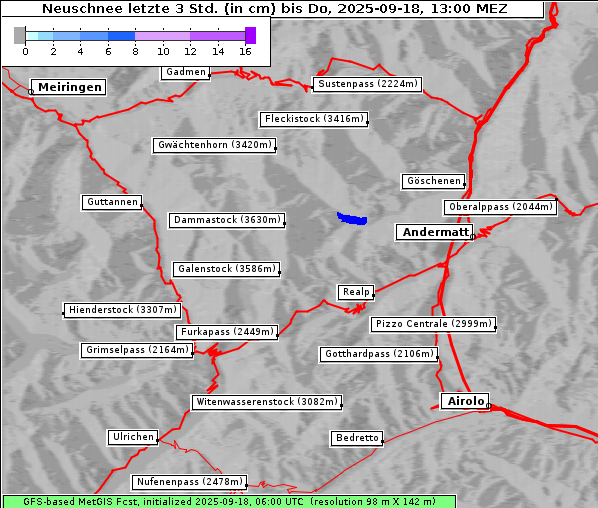Click the Dammastock (3630m) label
598x508 pixels.
click(227, 220)
